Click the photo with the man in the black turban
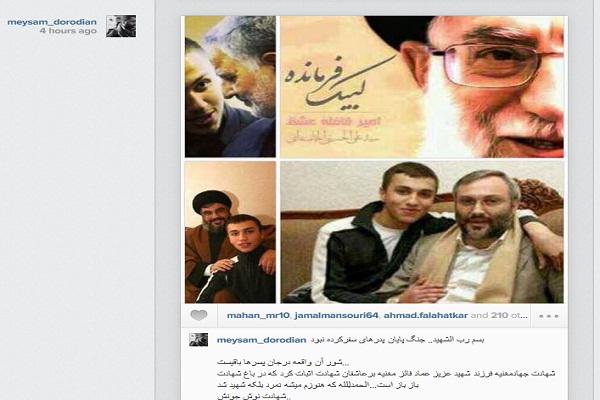Screen dimensions: 600x400 point(230,232)
